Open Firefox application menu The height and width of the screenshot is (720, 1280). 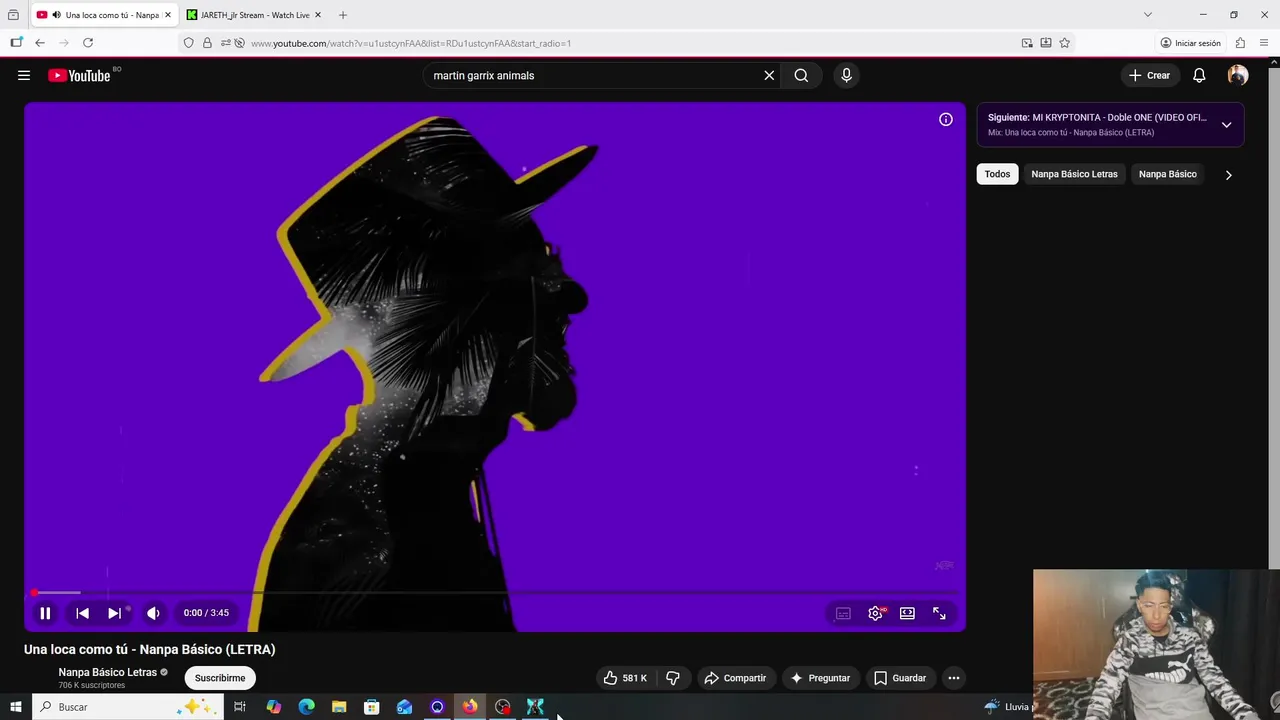(1264, 43)
